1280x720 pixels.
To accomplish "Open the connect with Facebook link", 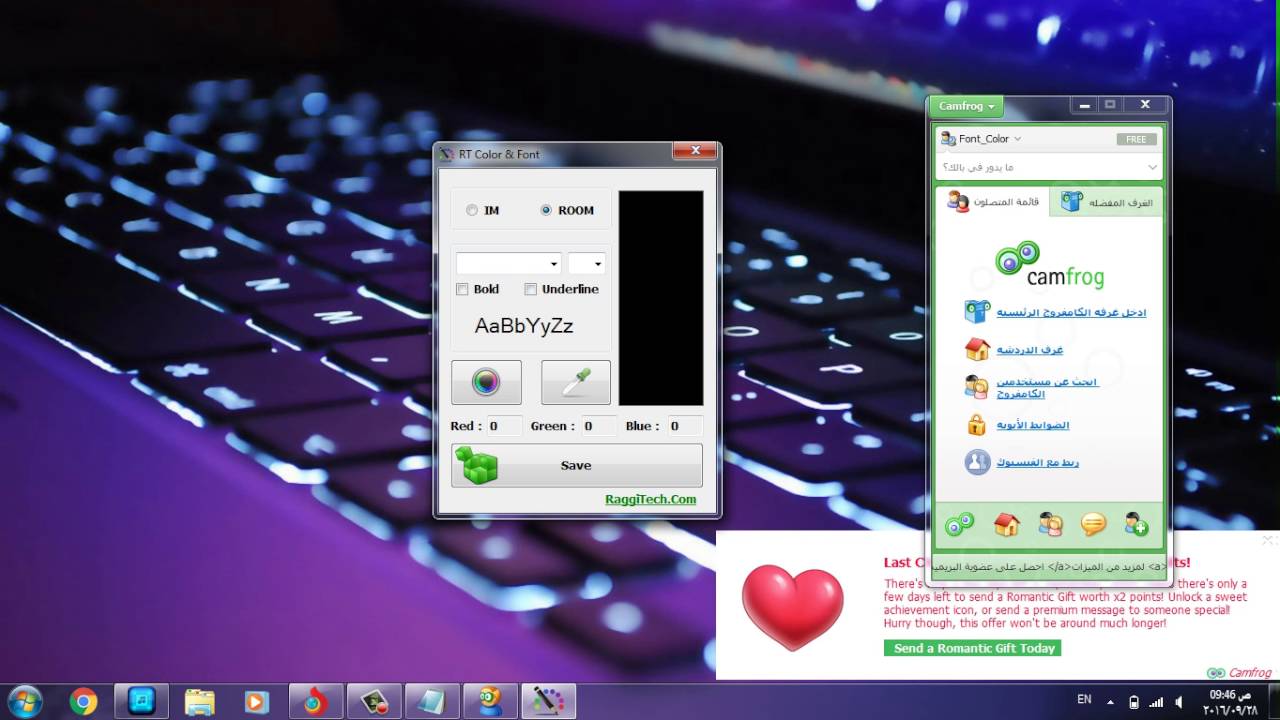I will tap(1037, 462).
